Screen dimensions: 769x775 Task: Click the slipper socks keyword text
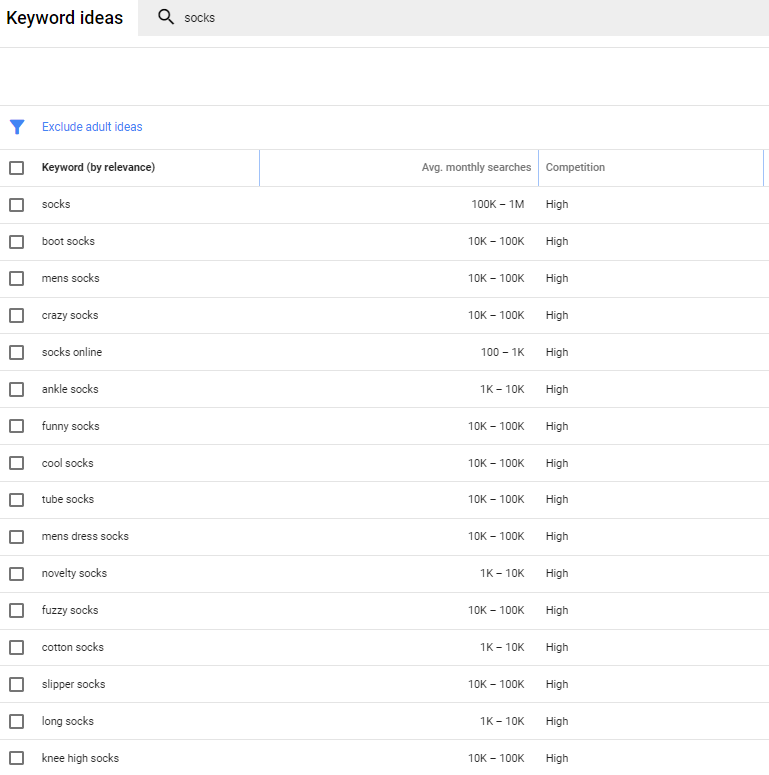[74, 685]
